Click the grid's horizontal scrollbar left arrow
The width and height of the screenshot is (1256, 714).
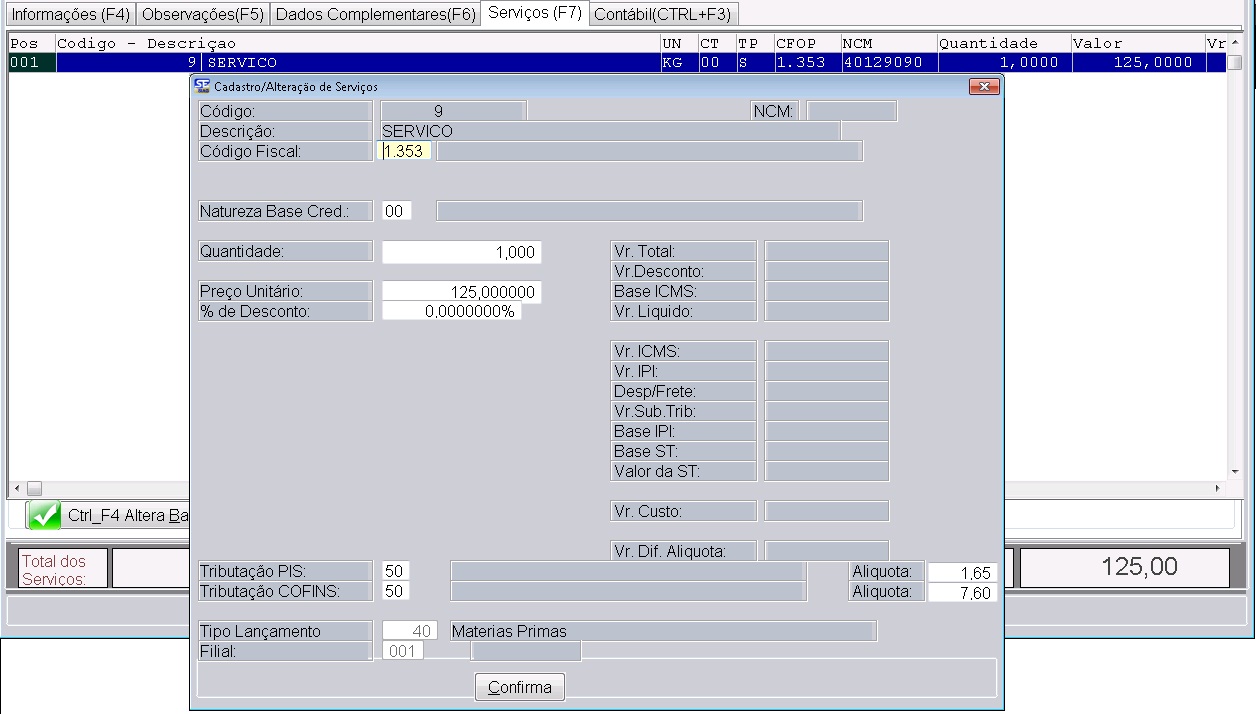coord(16,489)
